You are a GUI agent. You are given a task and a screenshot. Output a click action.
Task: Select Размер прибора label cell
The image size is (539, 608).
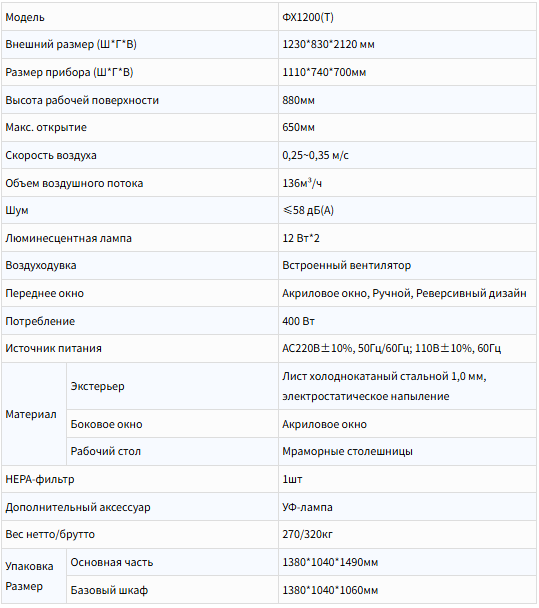pyautogui.click(x=140, y=73)
